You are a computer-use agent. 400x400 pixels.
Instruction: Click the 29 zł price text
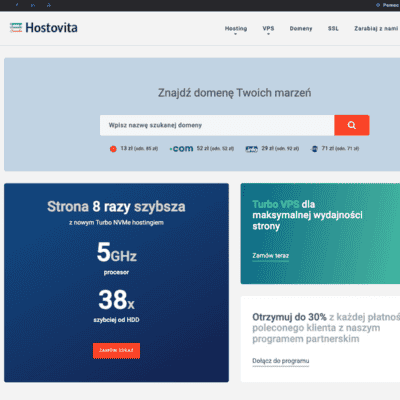tap(280, 148)
